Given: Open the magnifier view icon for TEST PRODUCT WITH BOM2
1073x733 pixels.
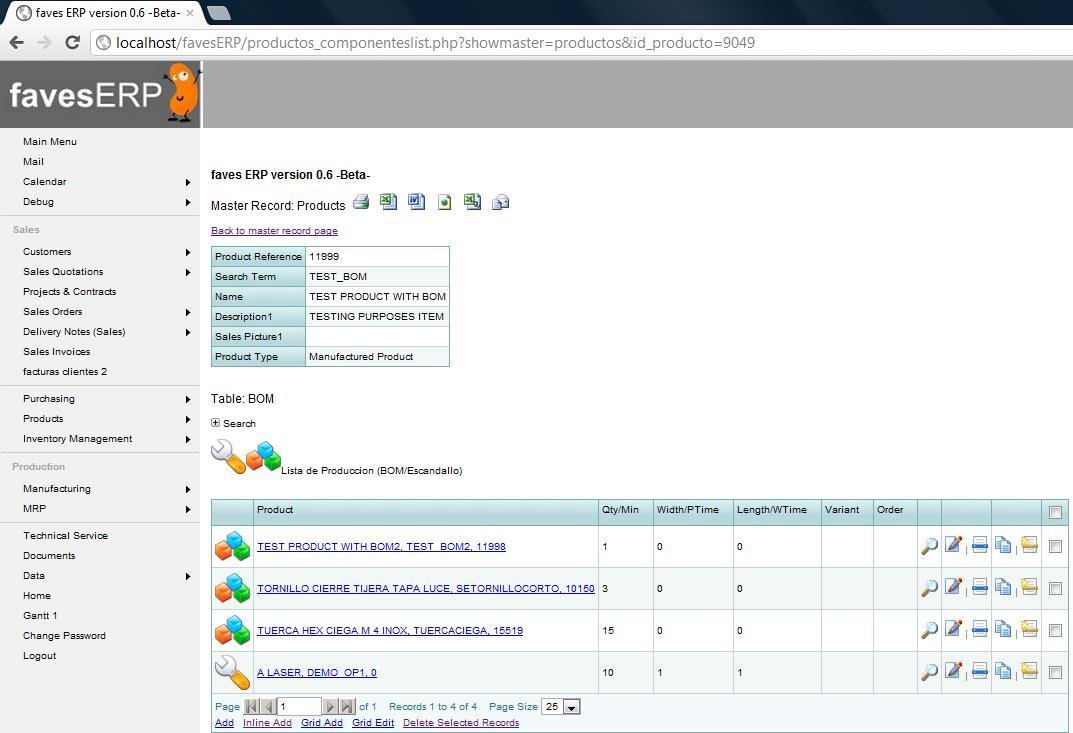Looking at the screenshot, I should pos(928,546).
